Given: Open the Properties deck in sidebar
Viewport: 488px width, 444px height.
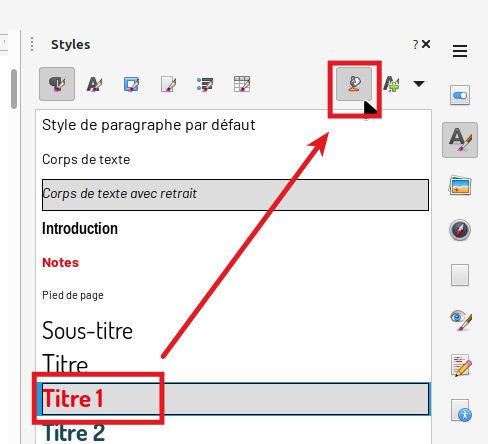Looking at the screenshot, I should 460,96.
